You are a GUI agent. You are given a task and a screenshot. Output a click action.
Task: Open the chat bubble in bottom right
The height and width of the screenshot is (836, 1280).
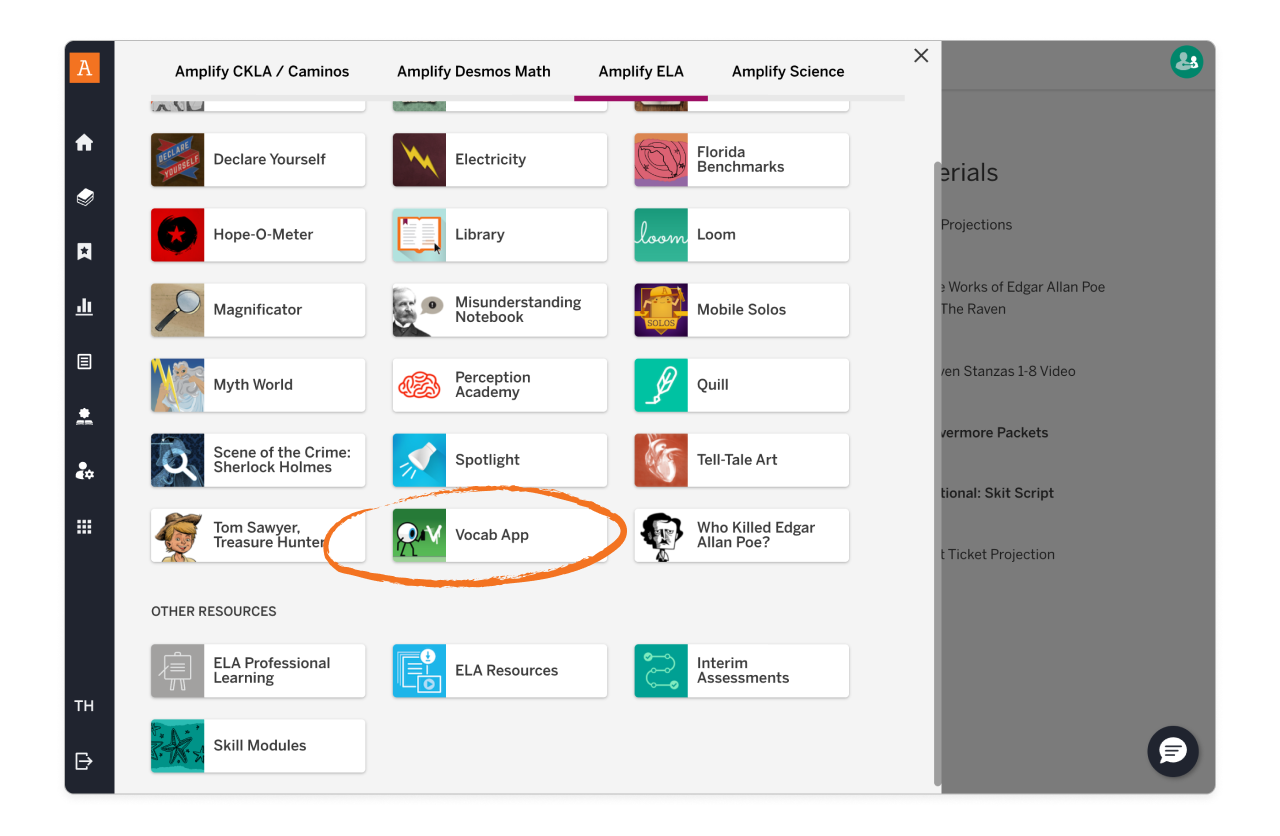pos(1172,751)
